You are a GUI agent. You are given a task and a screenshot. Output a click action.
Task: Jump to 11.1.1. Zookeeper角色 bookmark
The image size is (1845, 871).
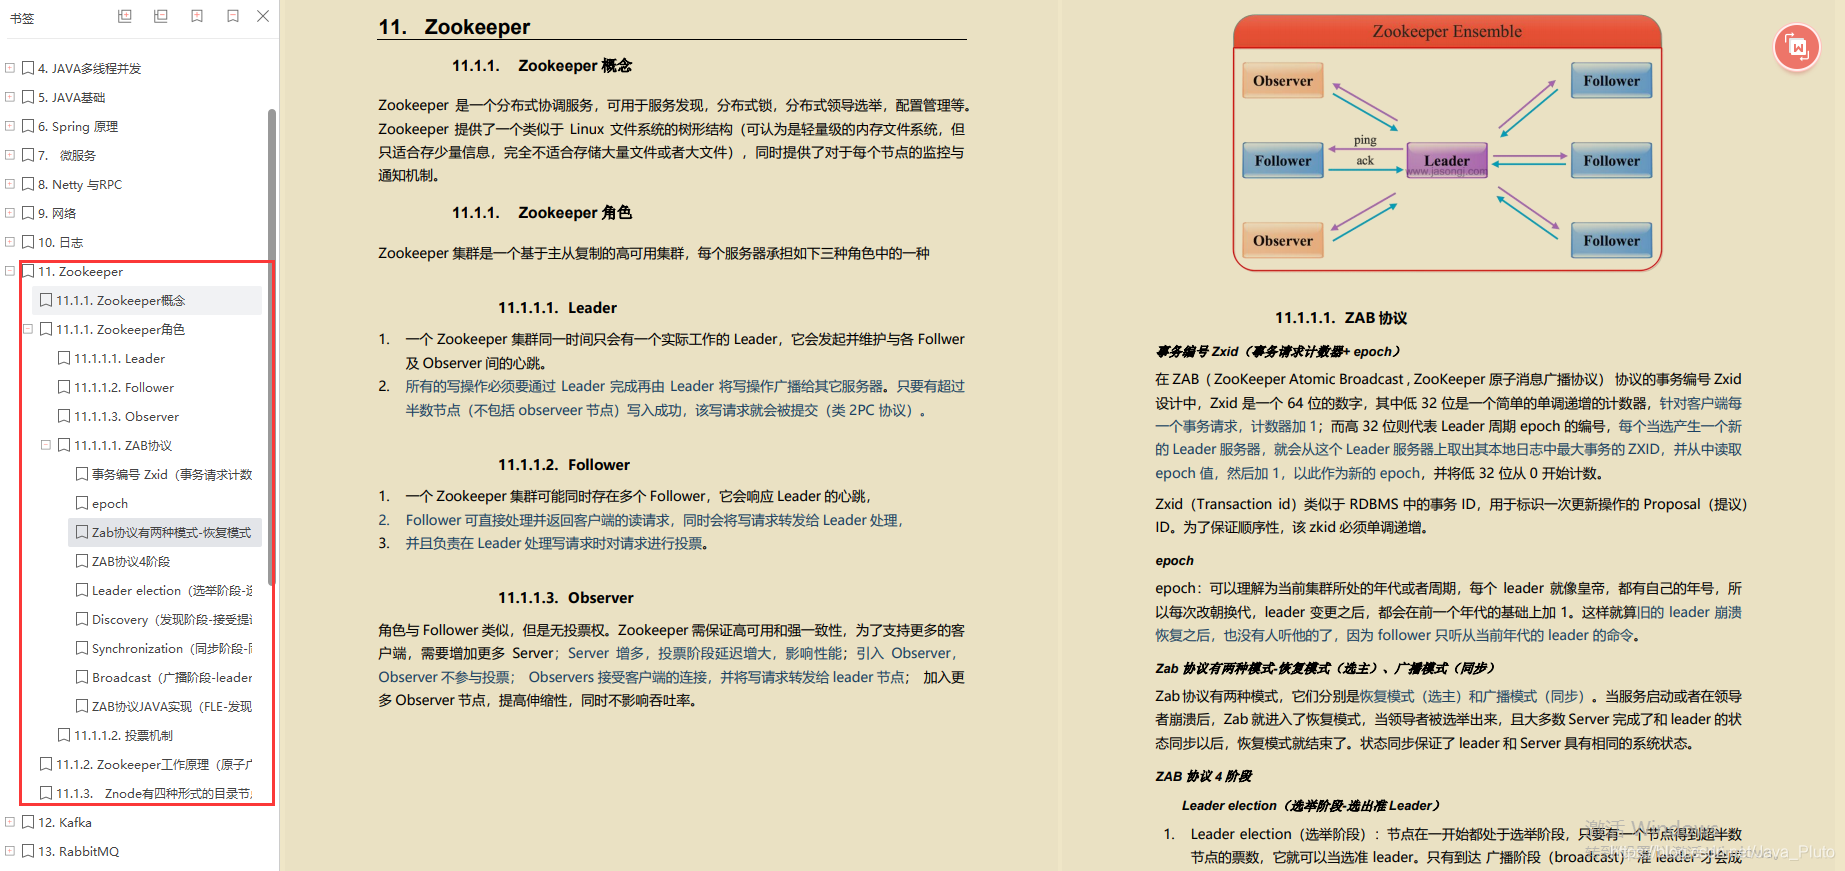[x=120, y=329]
